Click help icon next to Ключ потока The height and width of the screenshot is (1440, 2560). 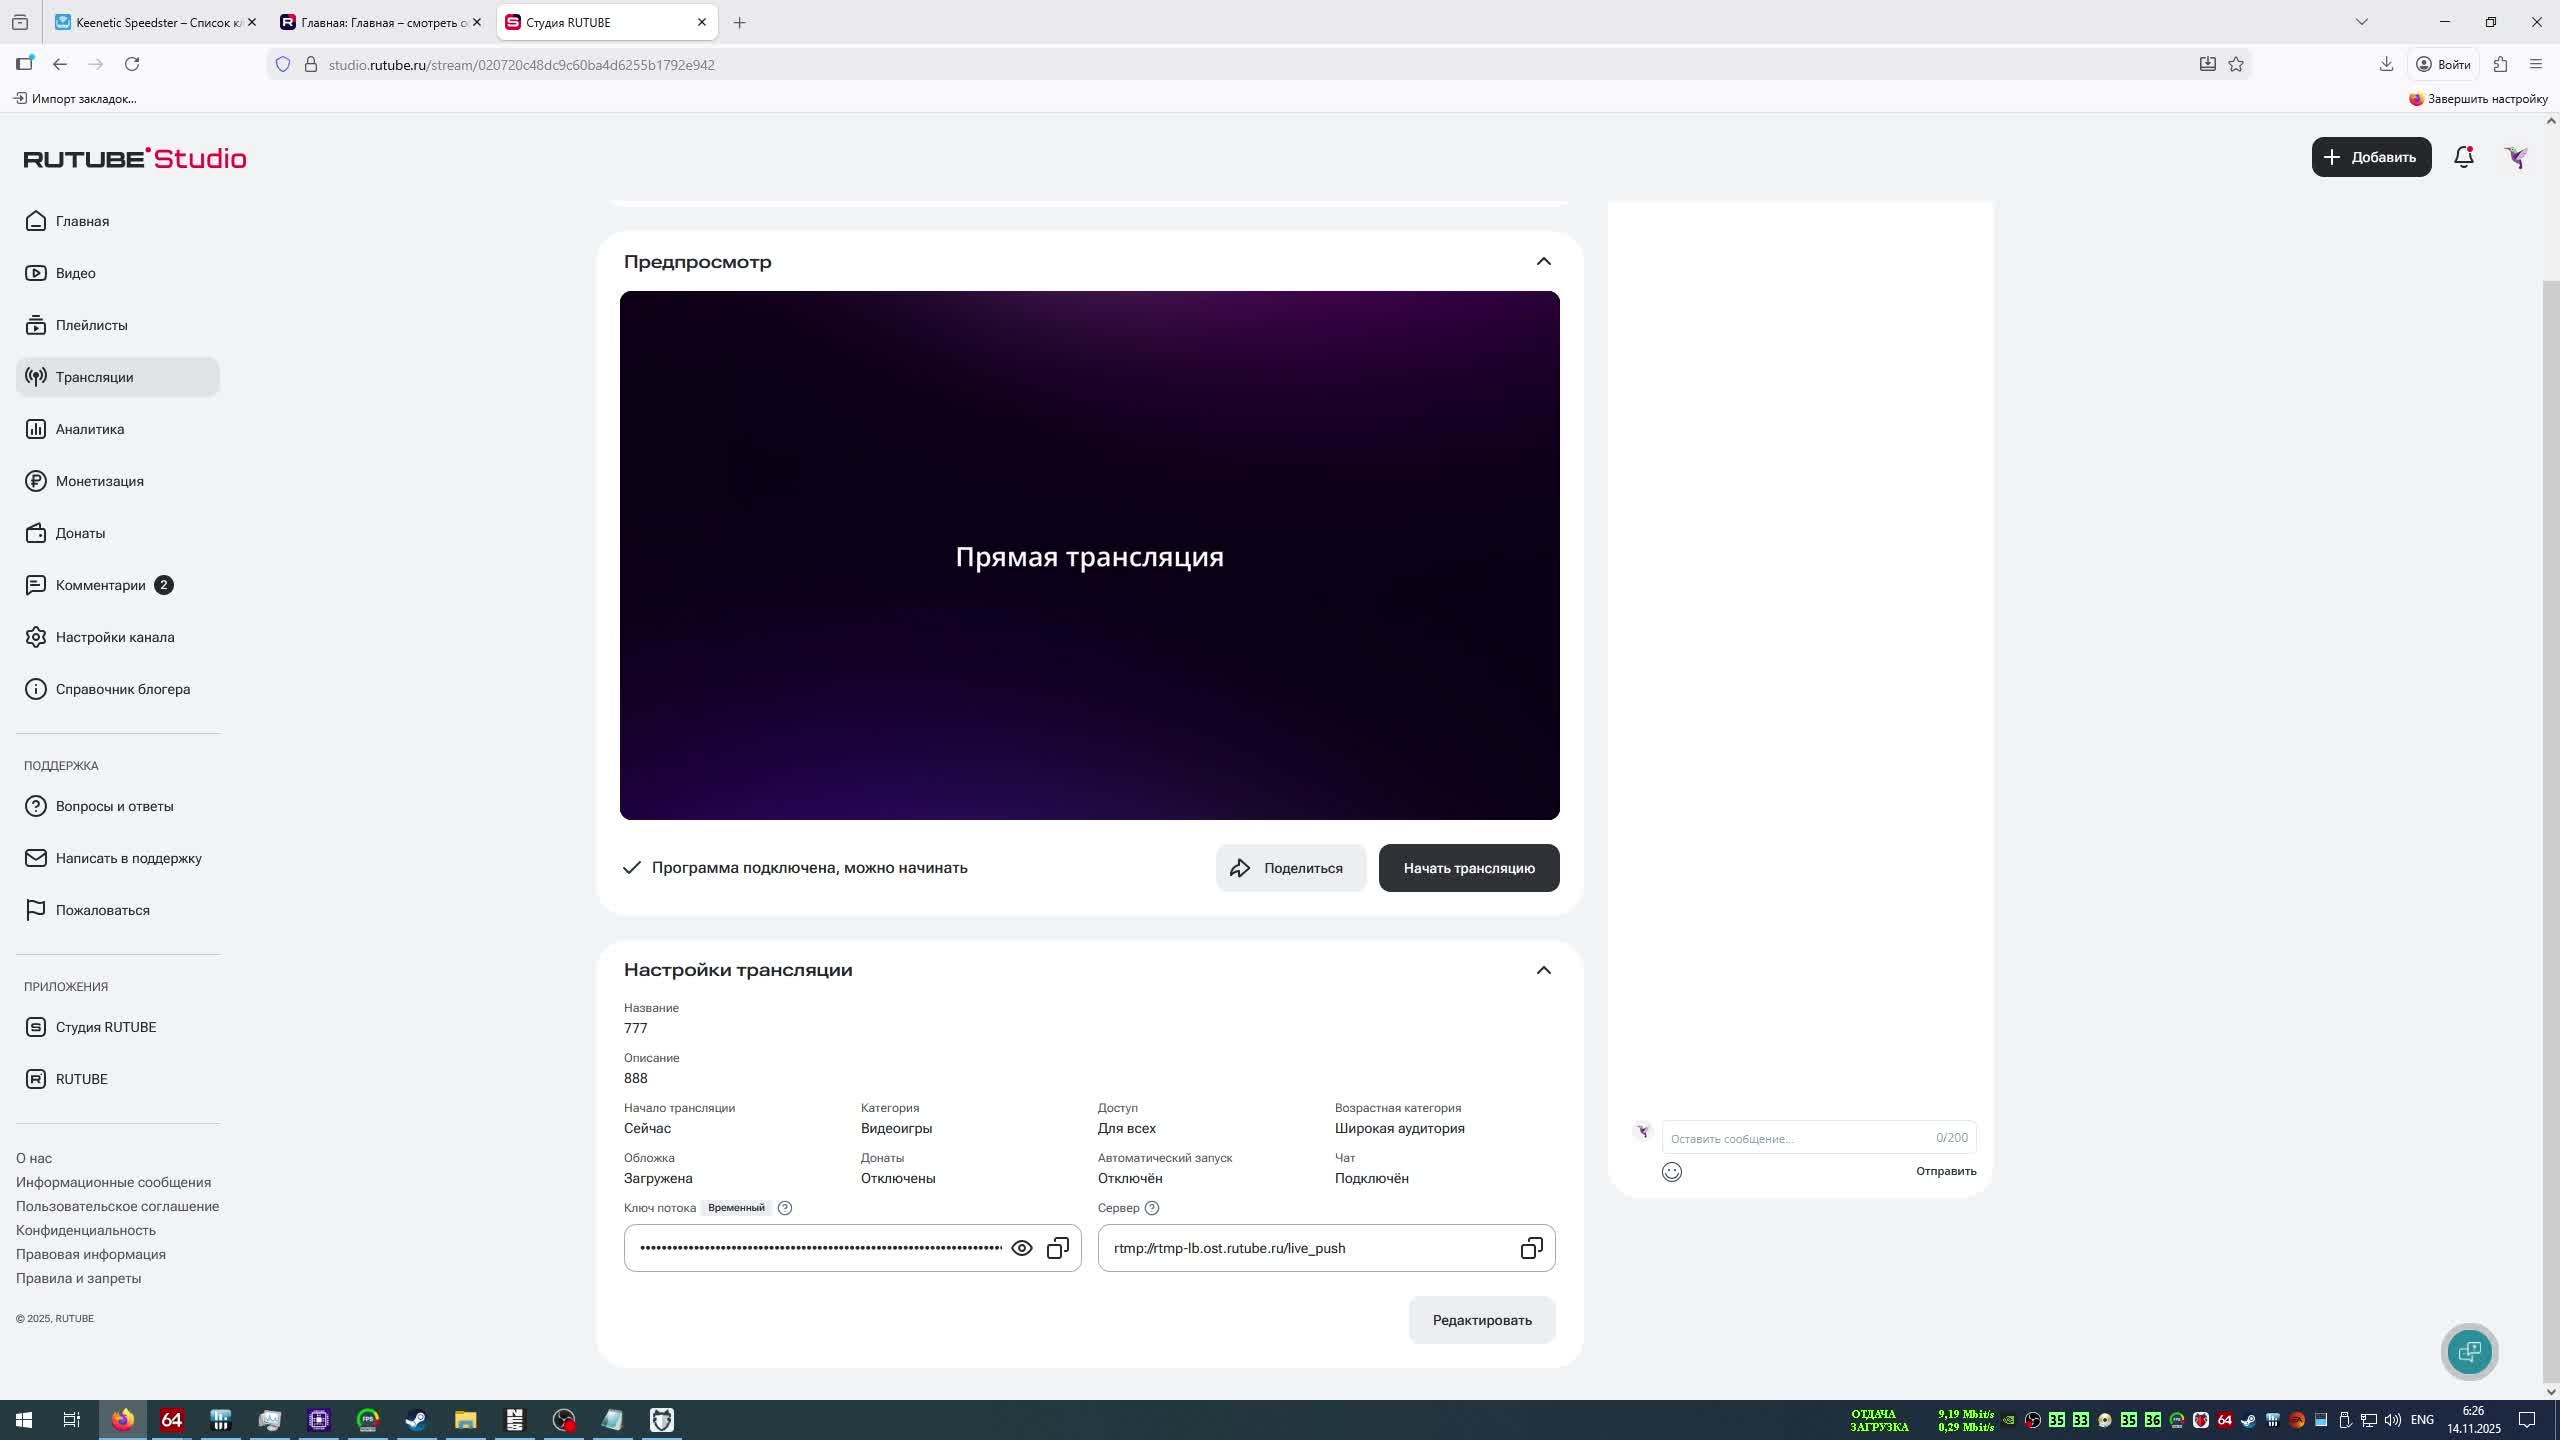click(x=785, y=1208)
